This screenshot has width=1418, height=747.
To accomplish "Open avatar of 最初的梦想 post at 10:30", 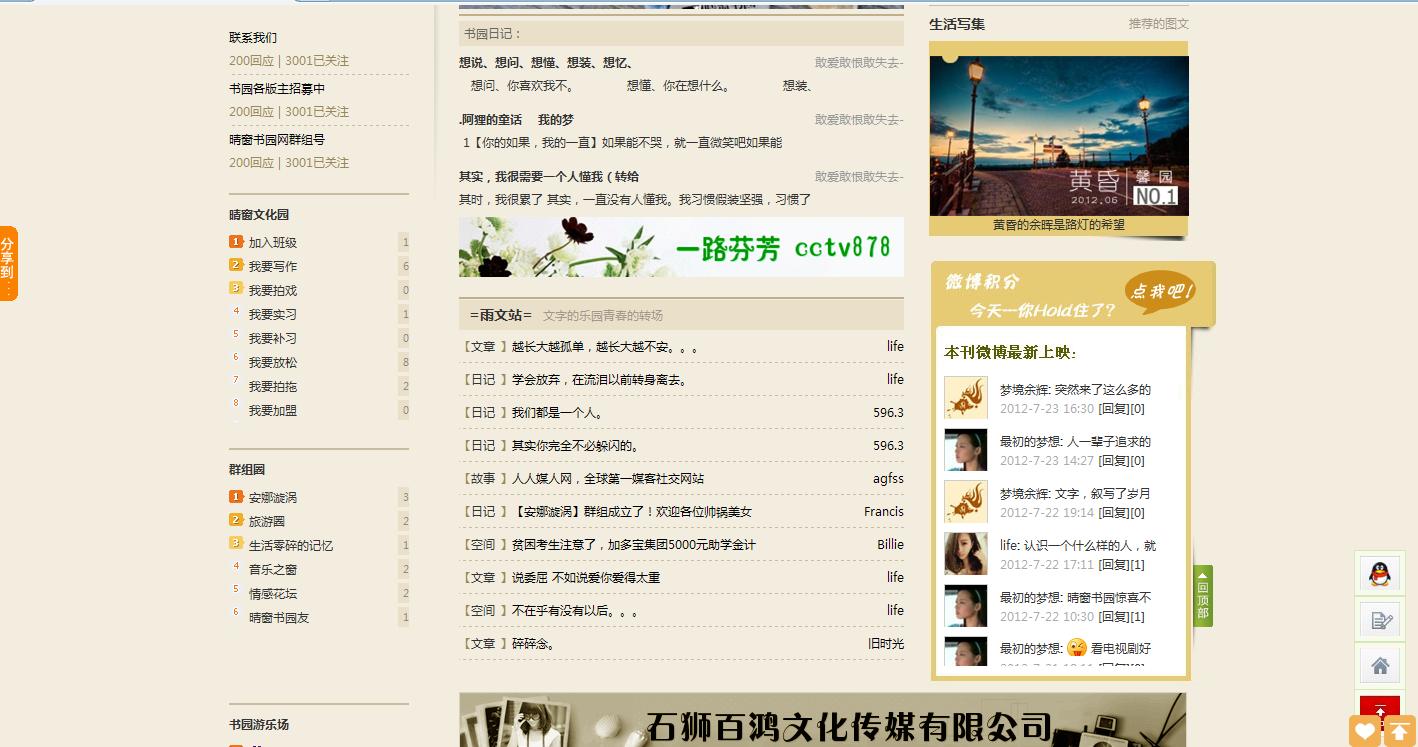I will (x=966, y=606).
